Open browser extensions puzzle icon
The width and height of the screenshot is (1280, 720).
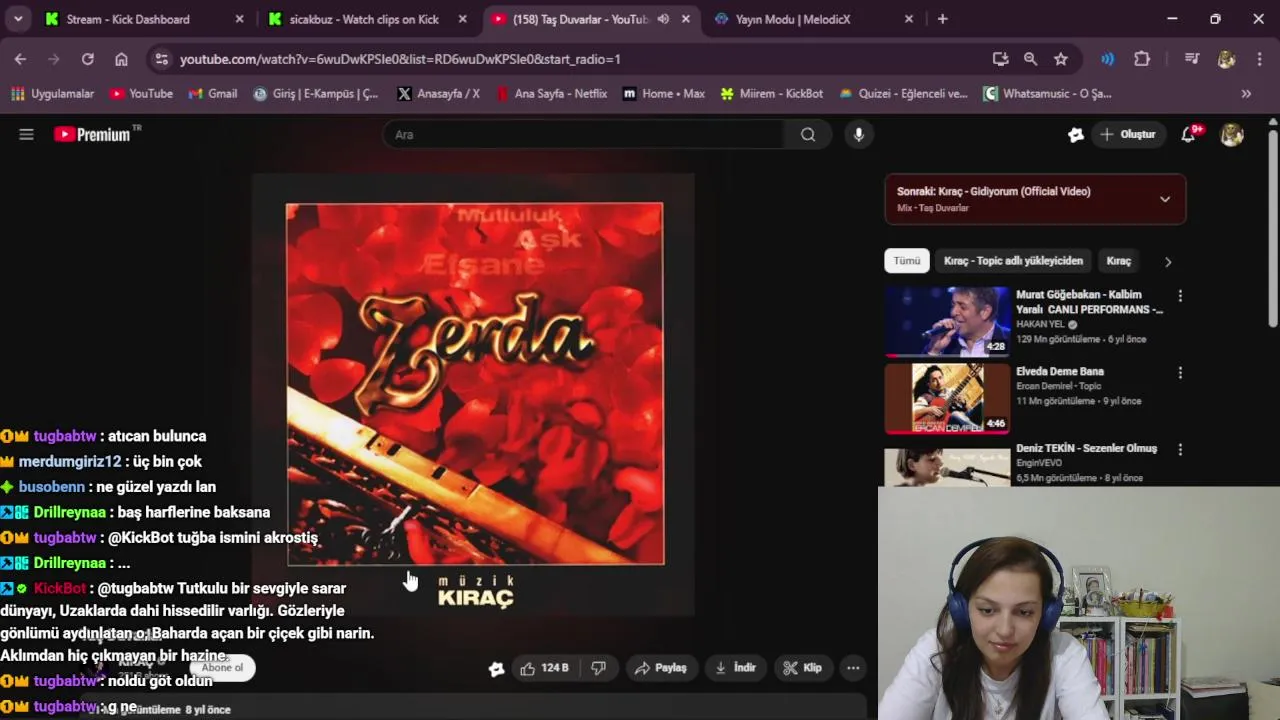point(1142,59)
